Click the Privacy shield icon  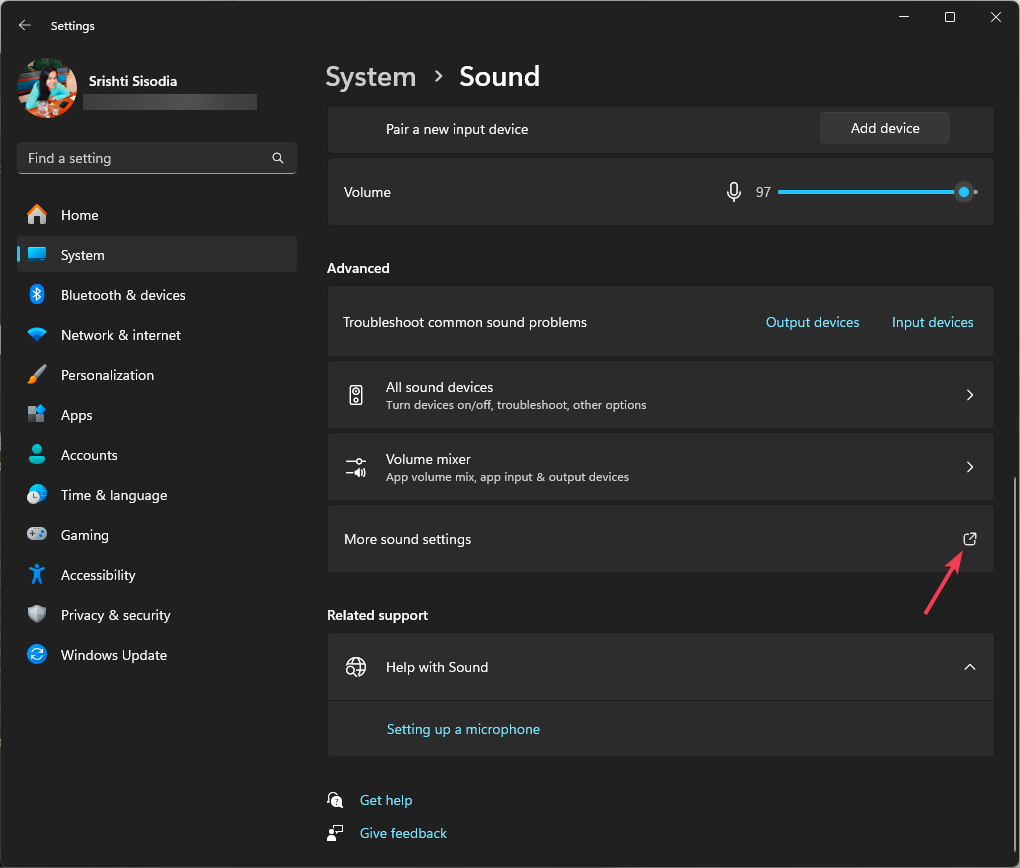point(37,614)
